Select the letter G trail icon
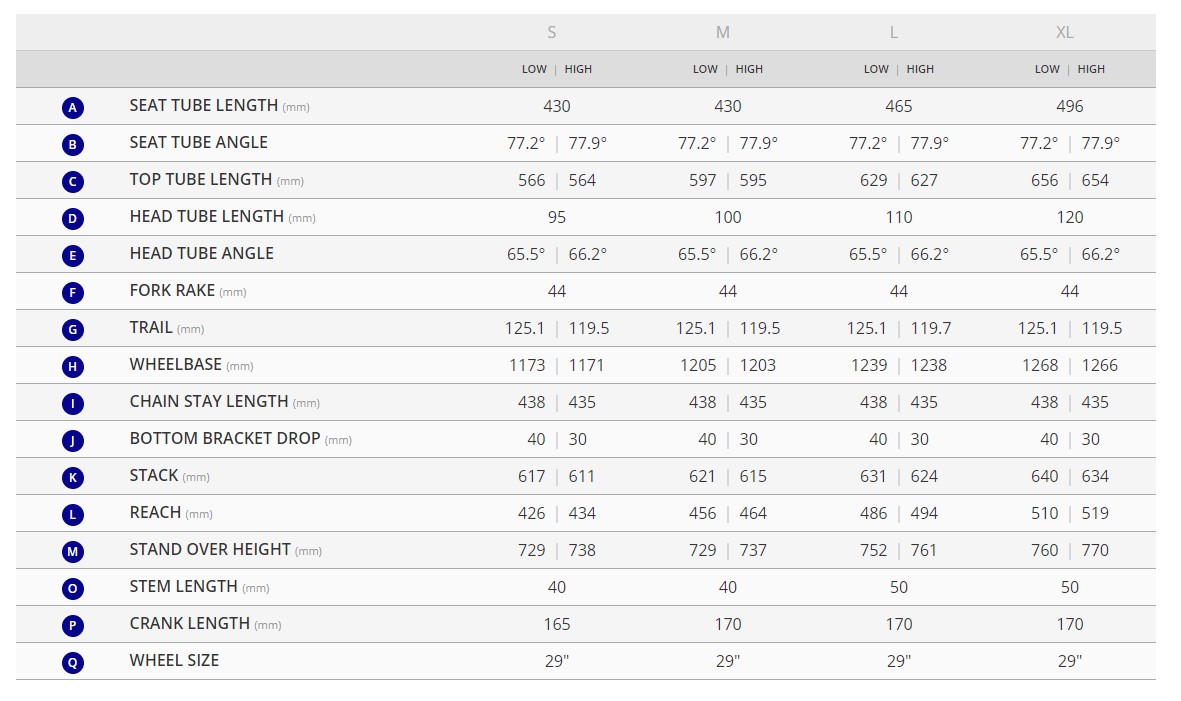 point(72,329)
